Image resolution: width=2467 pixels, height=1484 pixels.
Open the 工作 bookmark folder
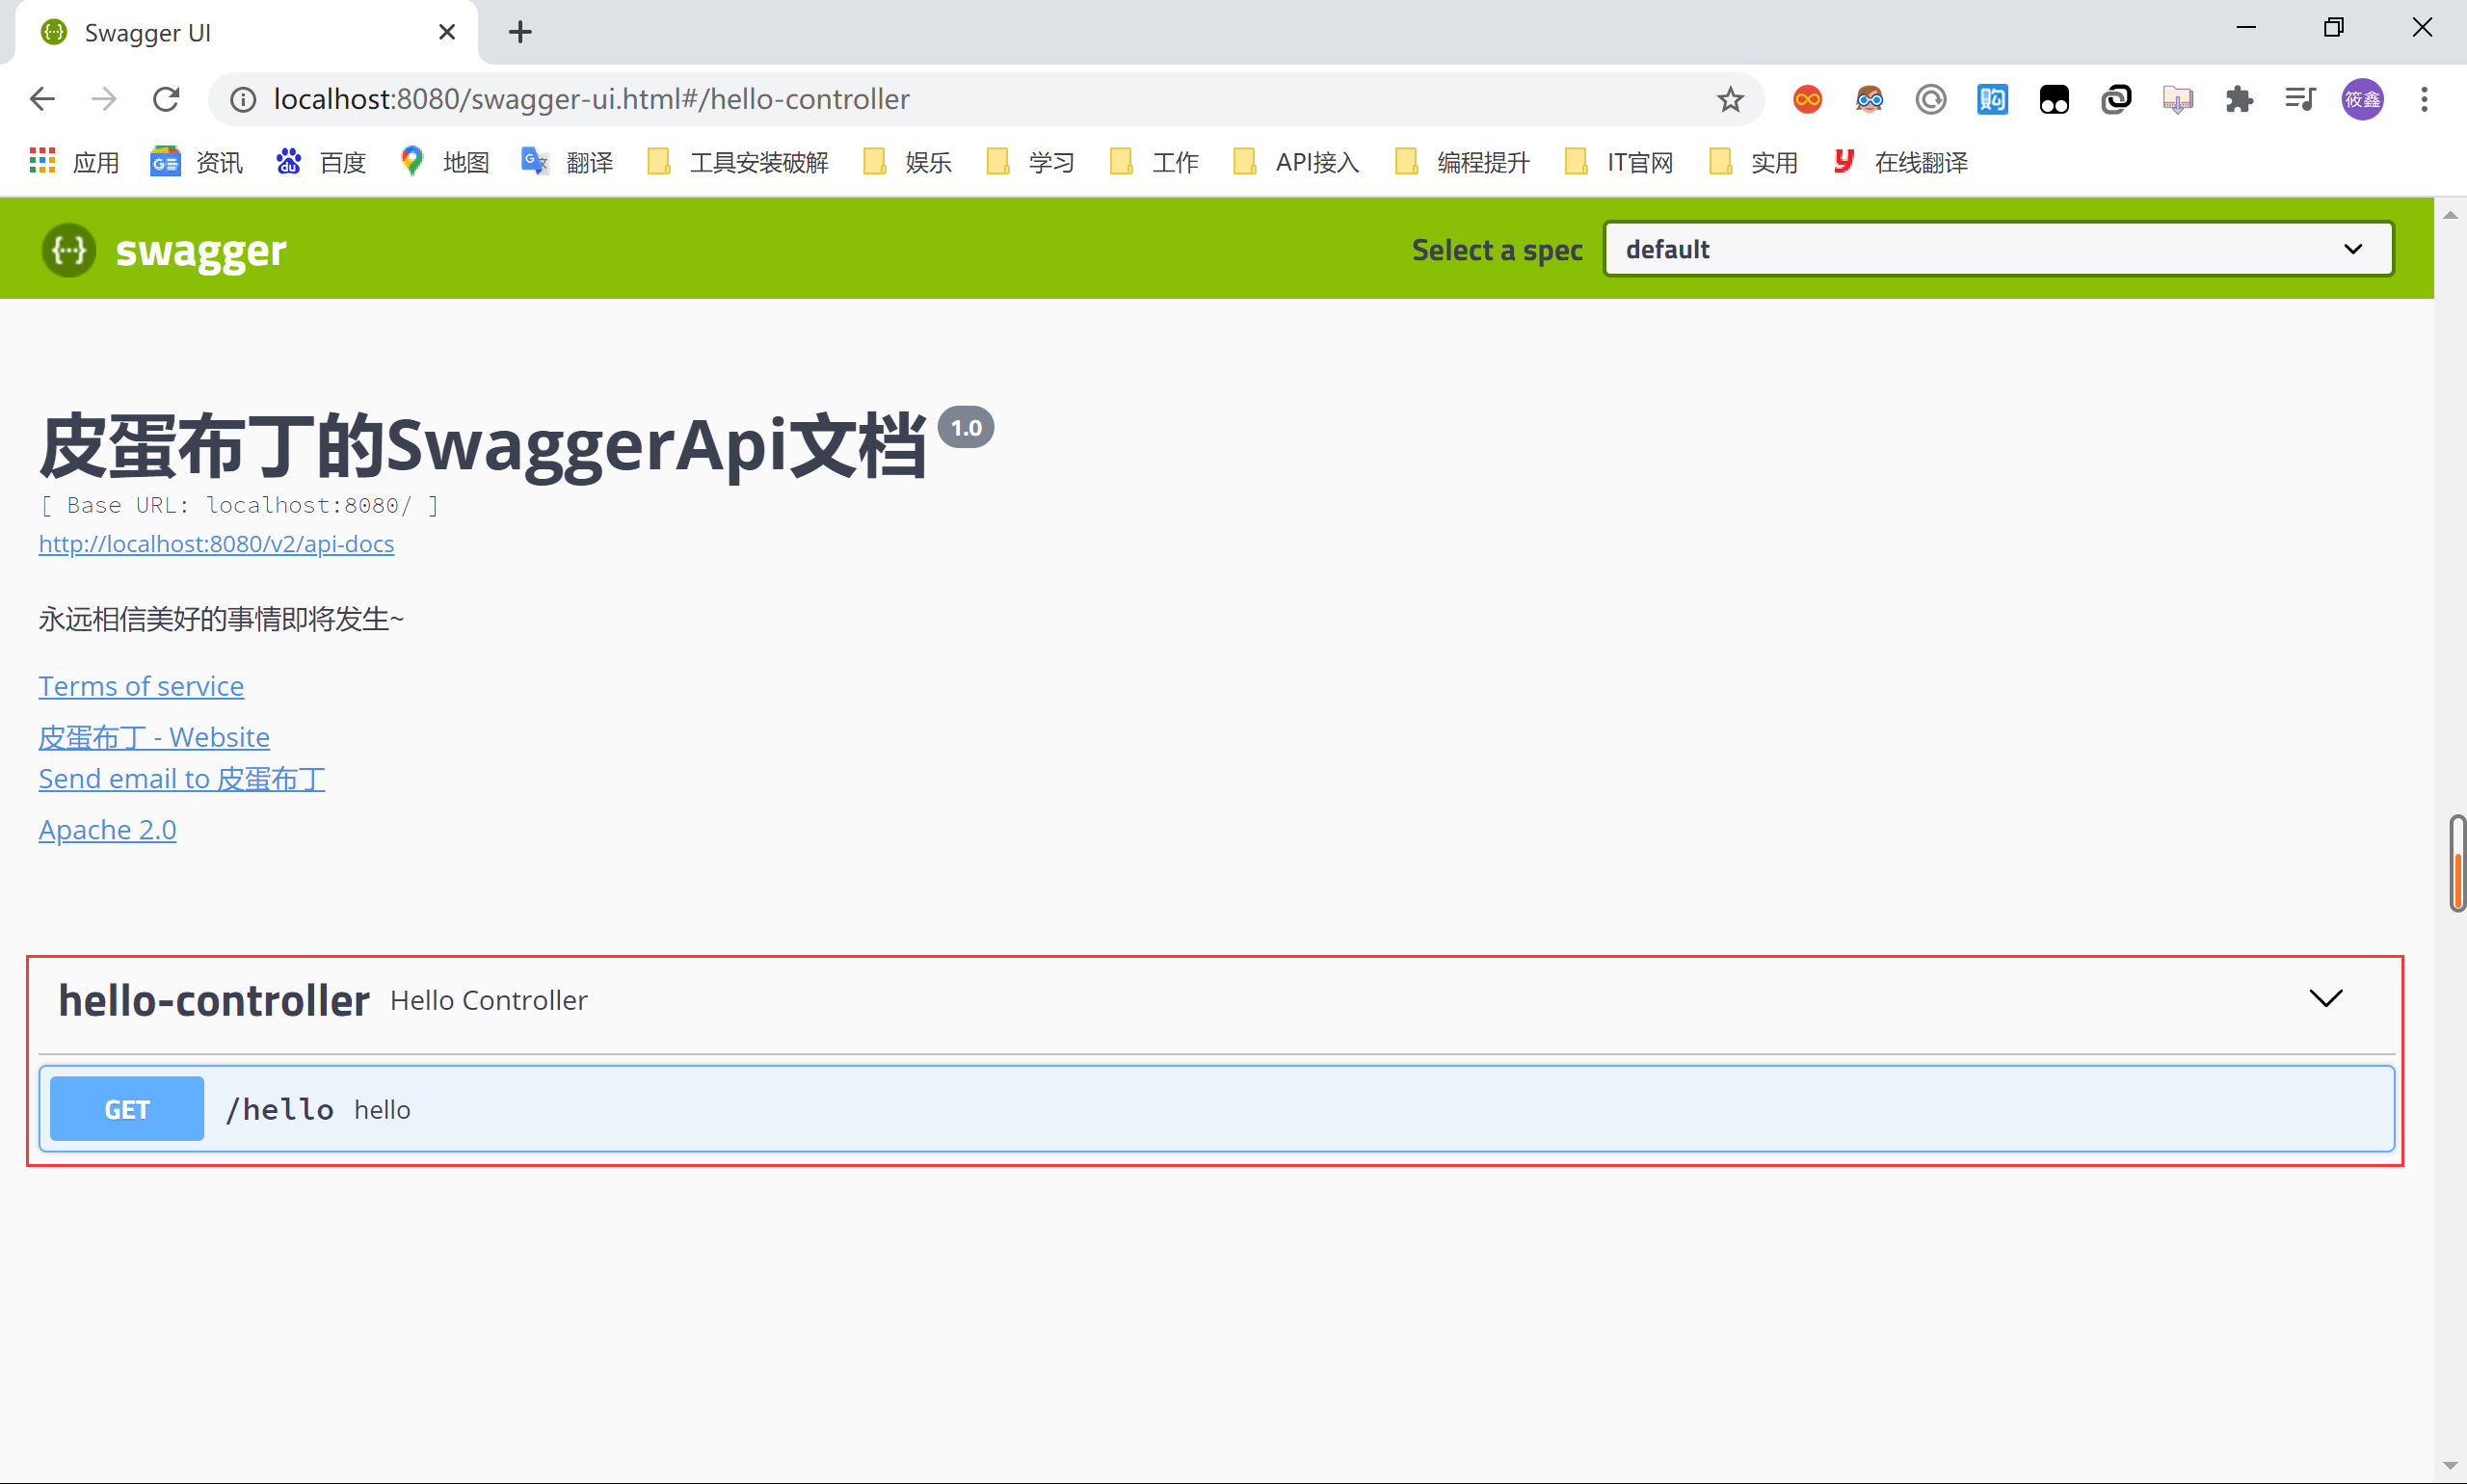coord(1154,162)
